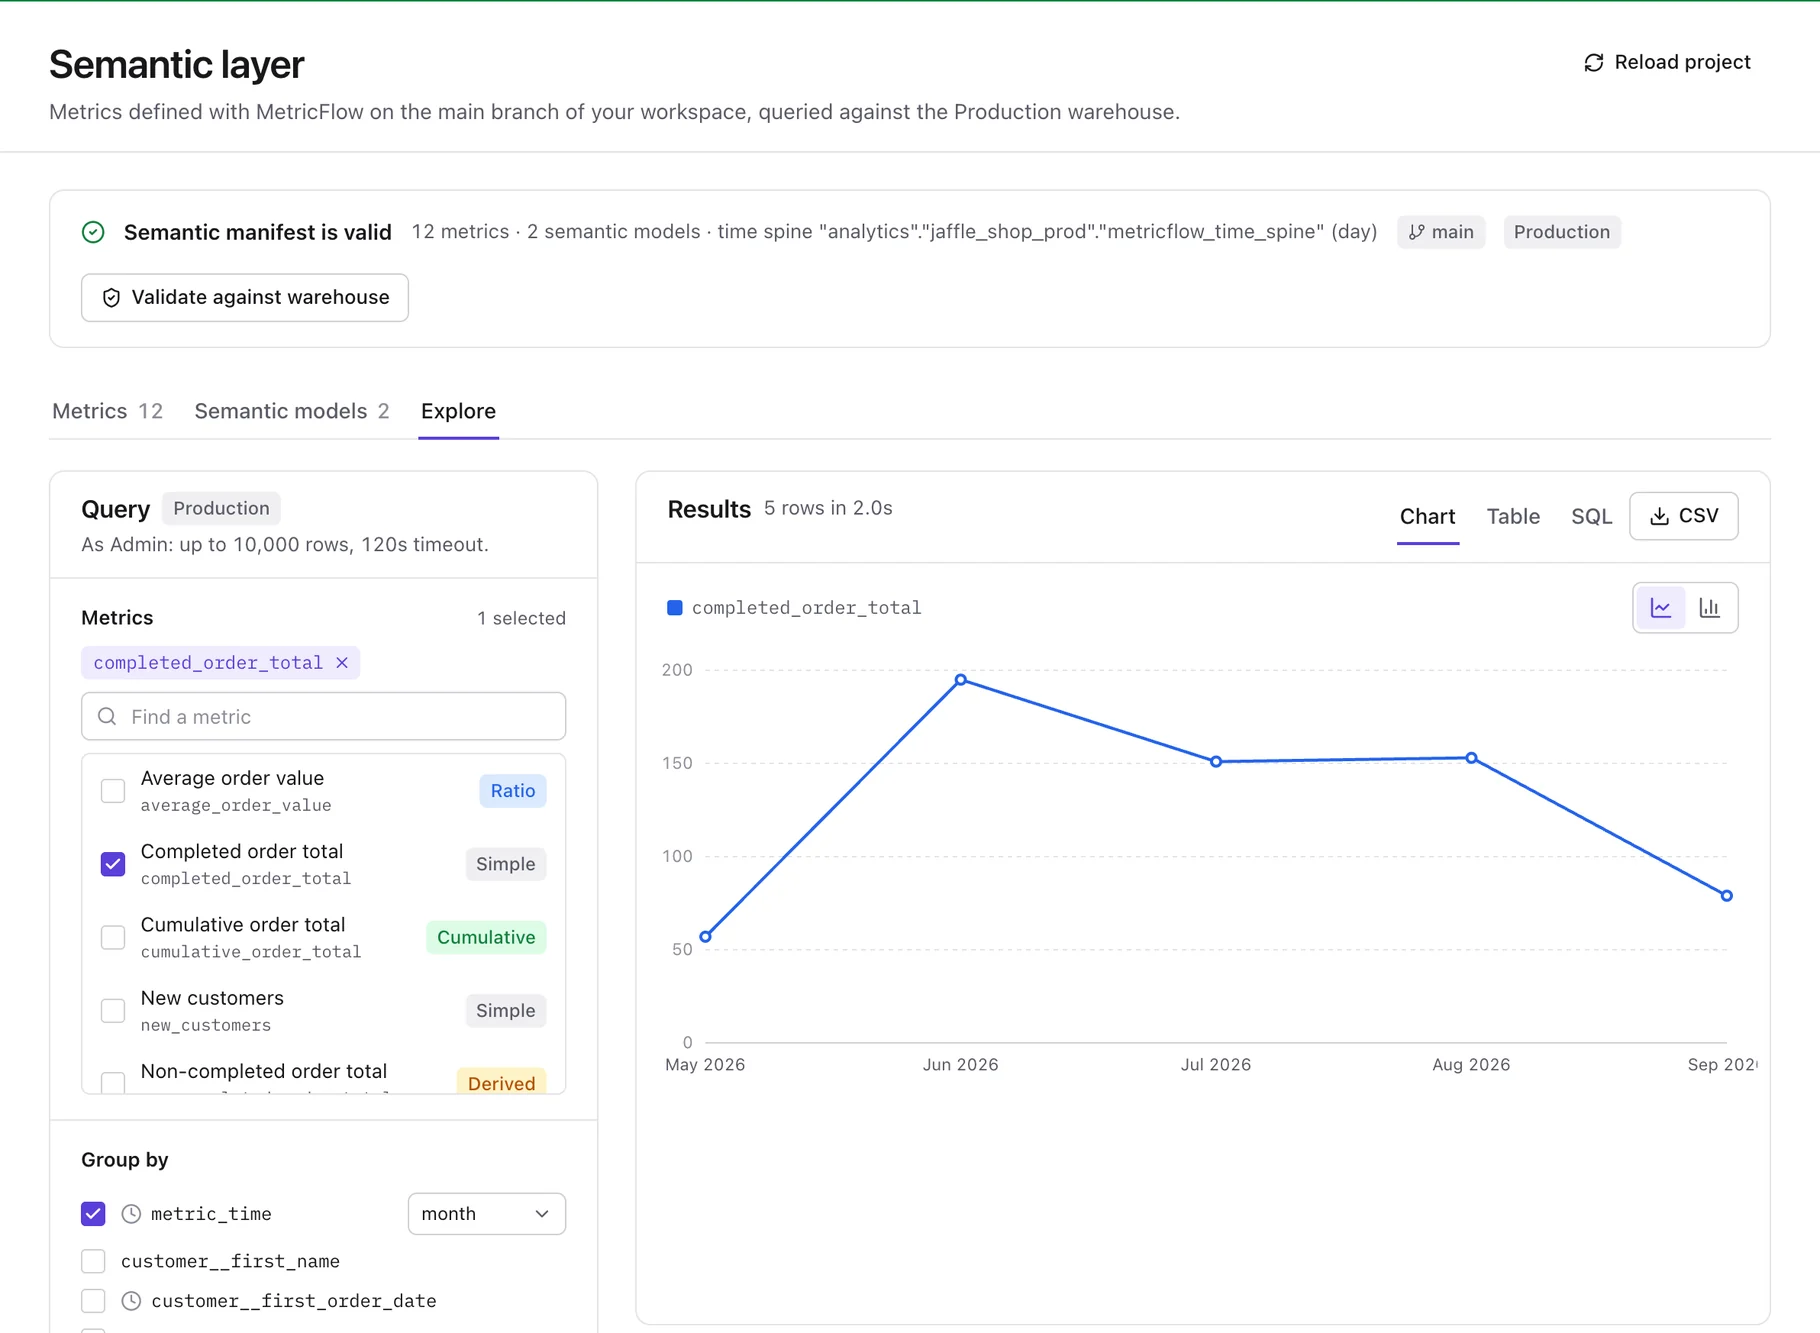Click the Jun 2026 data point on chart
The image size is (1820, 1333).
[960, 680]
